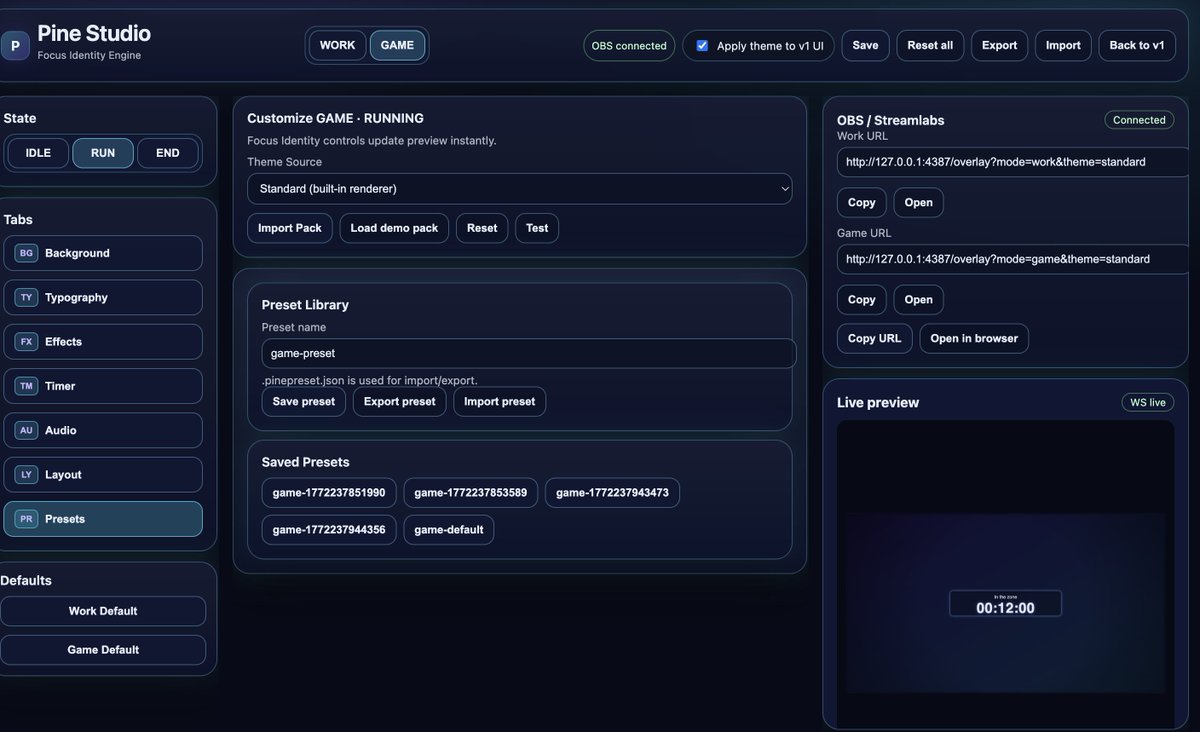Open the Typography tab

click(103, 297)
